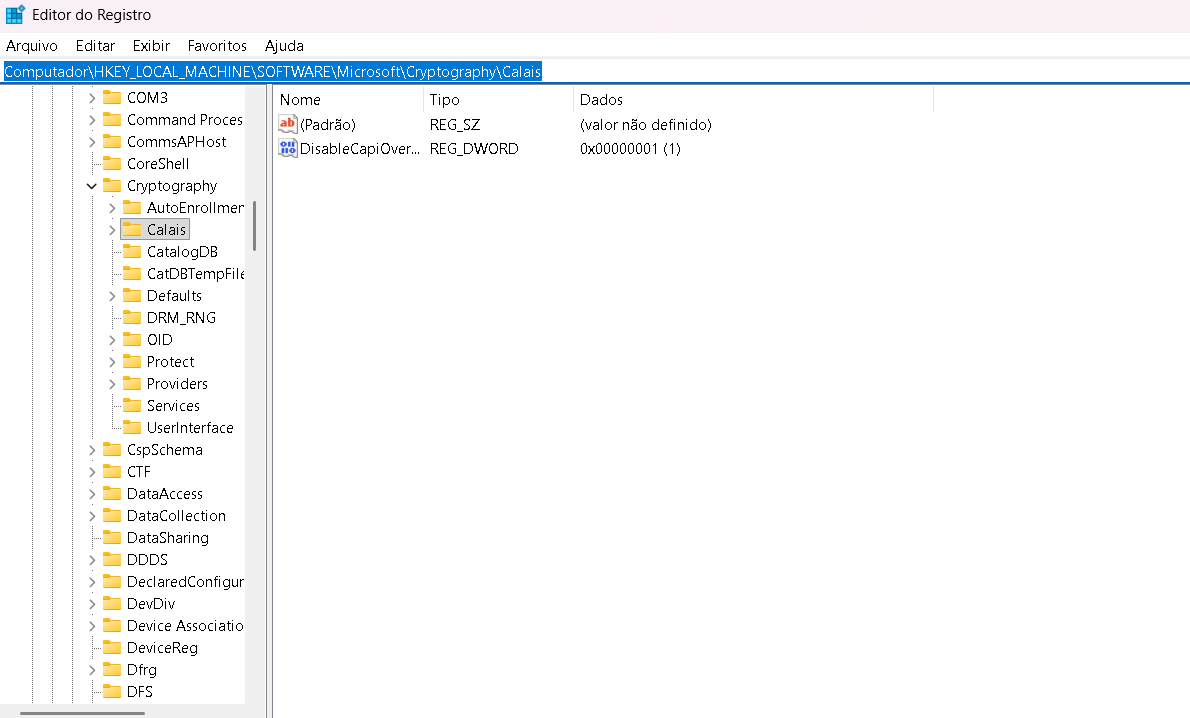The width and height of the screenshot is (1190, 718).
Task: Click the Registry Editor app icon in title bar
Action: 15,15
